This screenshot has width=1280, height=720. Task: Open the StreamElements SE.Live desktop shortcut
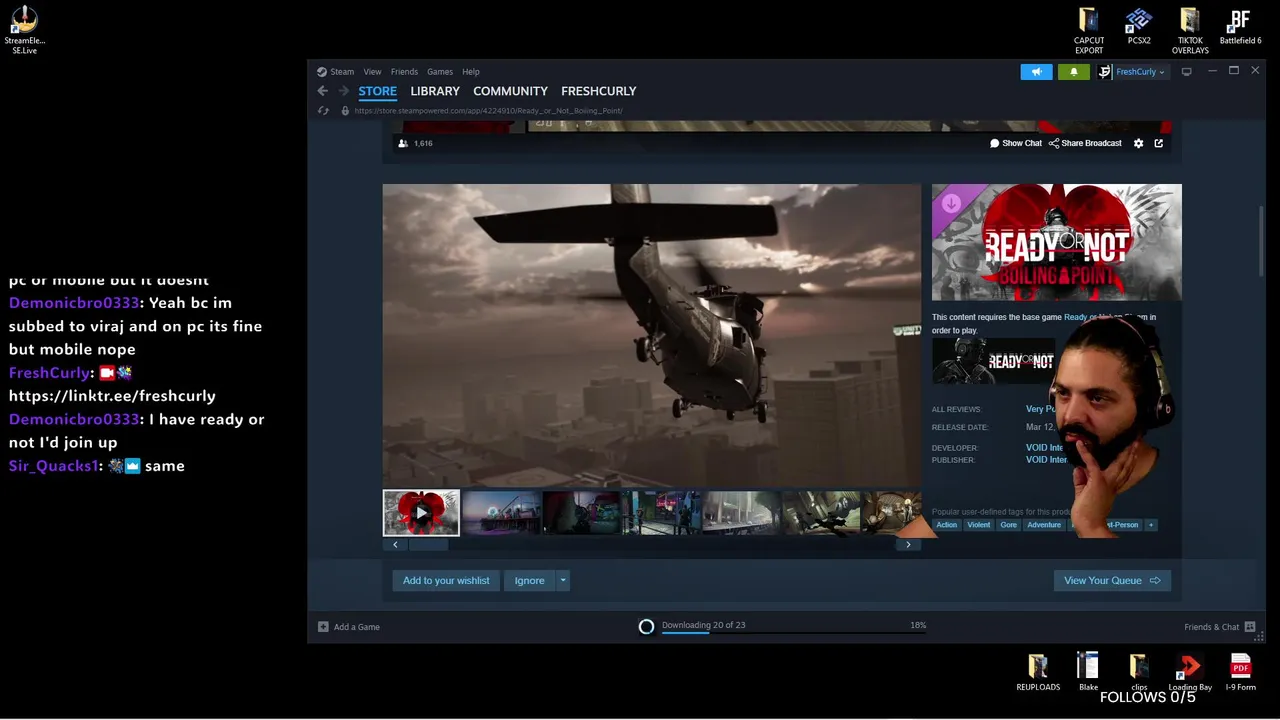(24, 30)
